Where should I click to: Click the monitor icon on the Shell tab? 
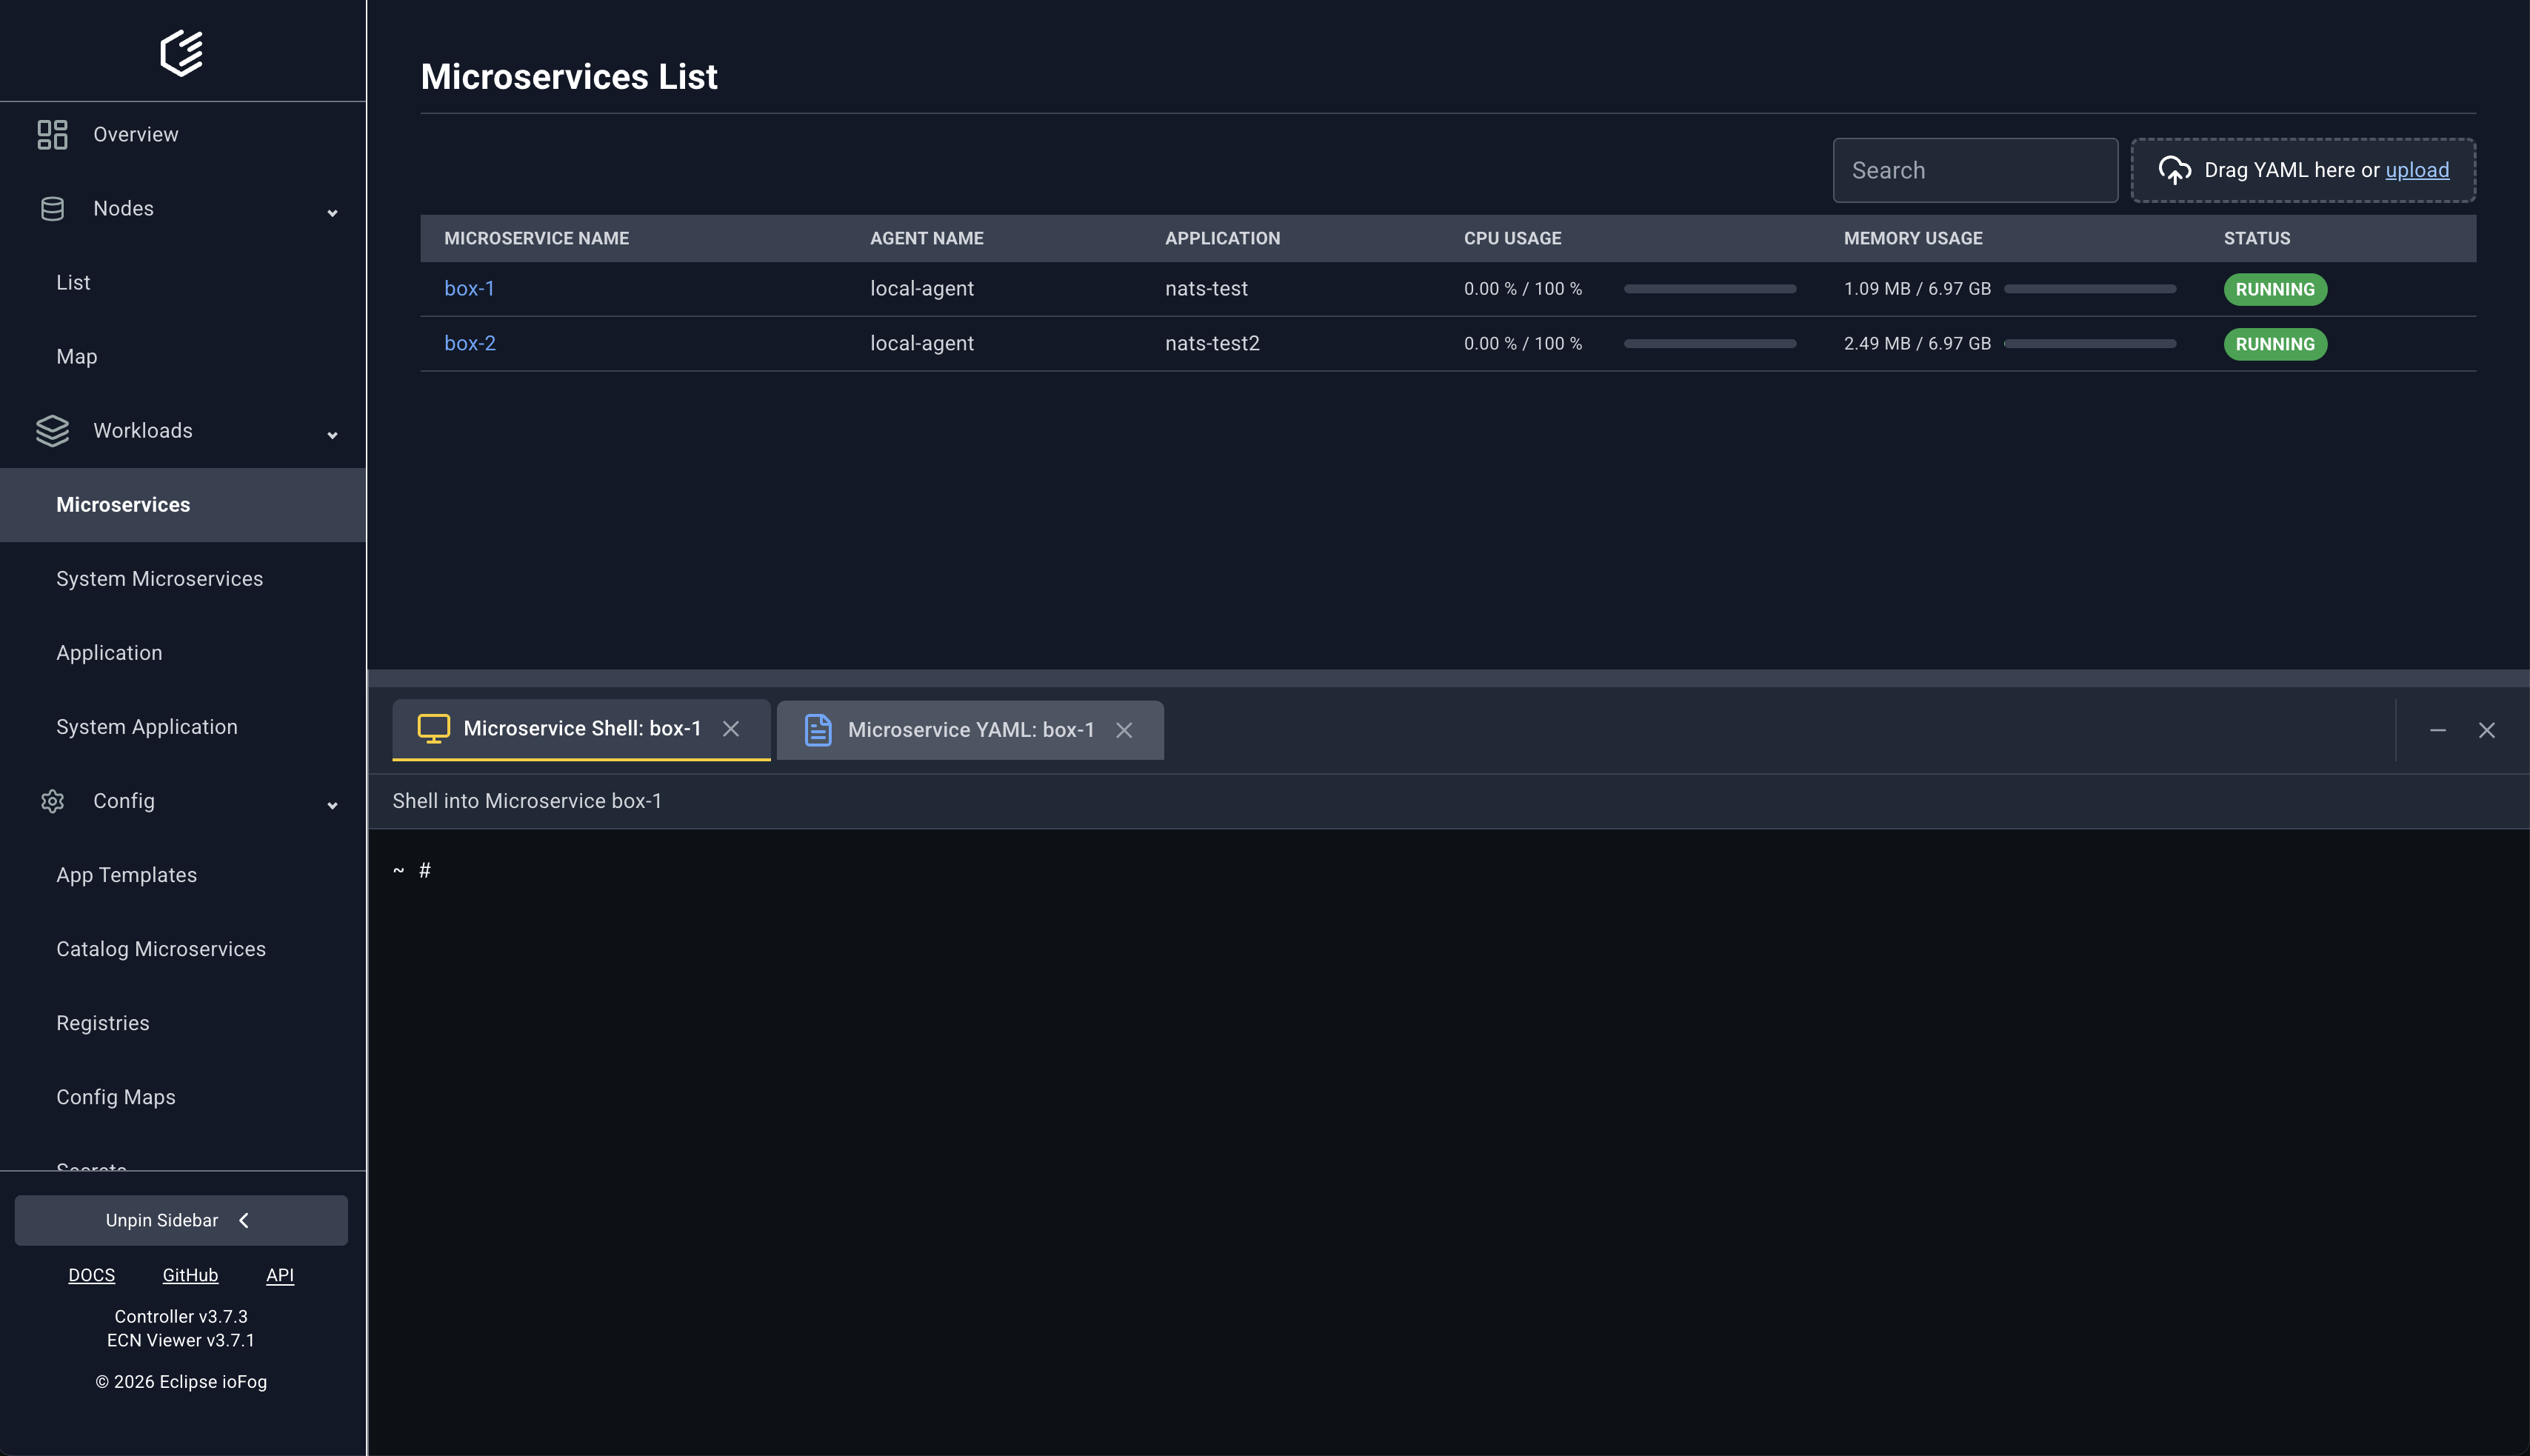click(x=433, y=729)
